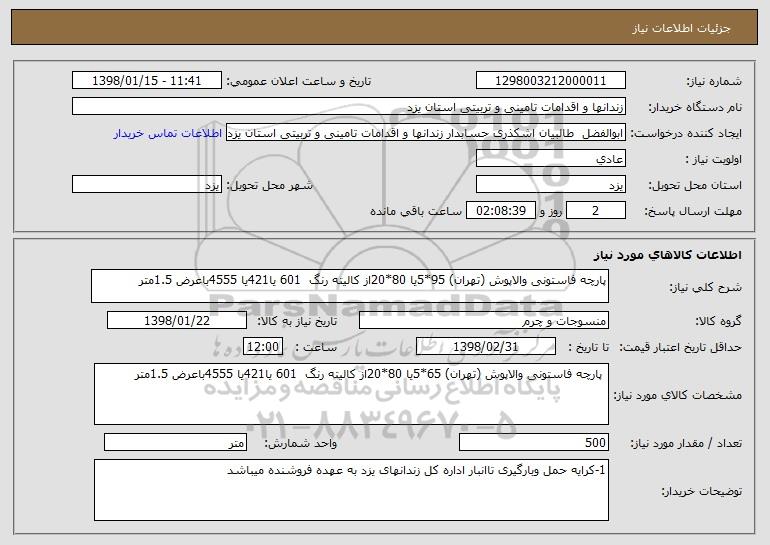770x545 pixels.
Task: Click the need date field 1398/01/22
Action: coord(177,321)
